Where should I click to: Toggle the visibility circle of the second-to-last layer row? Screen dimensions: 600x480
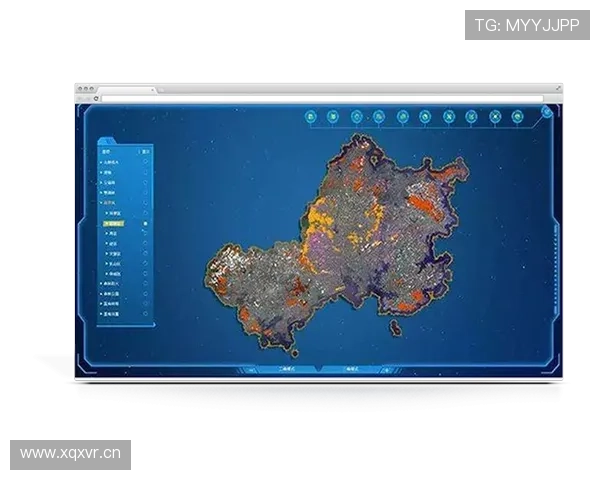point(145,304)
